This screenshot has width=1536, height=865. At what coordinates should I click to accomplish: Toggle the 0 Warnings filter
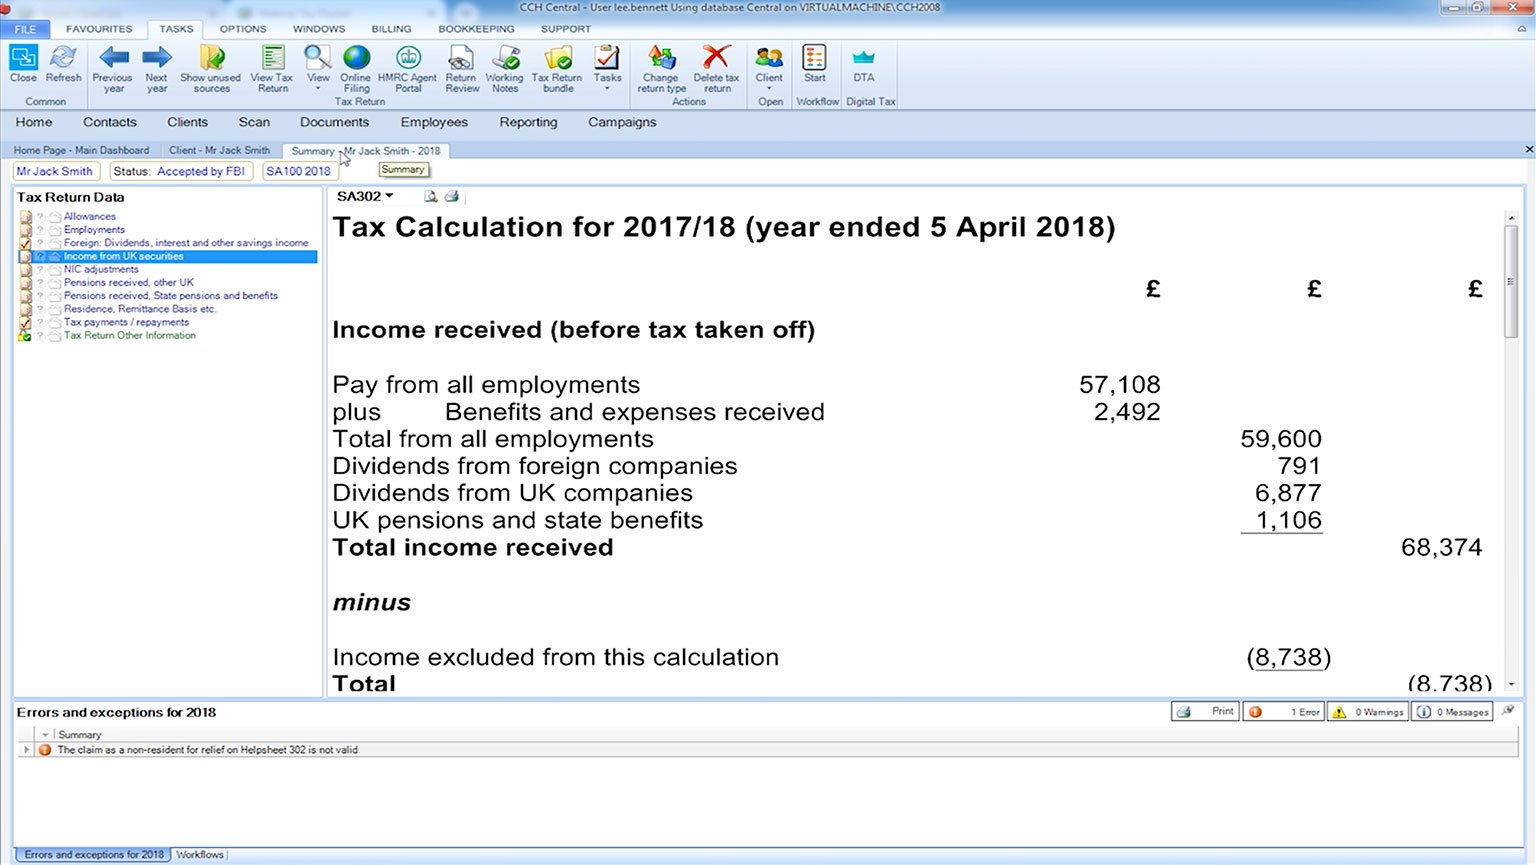[1368, 712]
